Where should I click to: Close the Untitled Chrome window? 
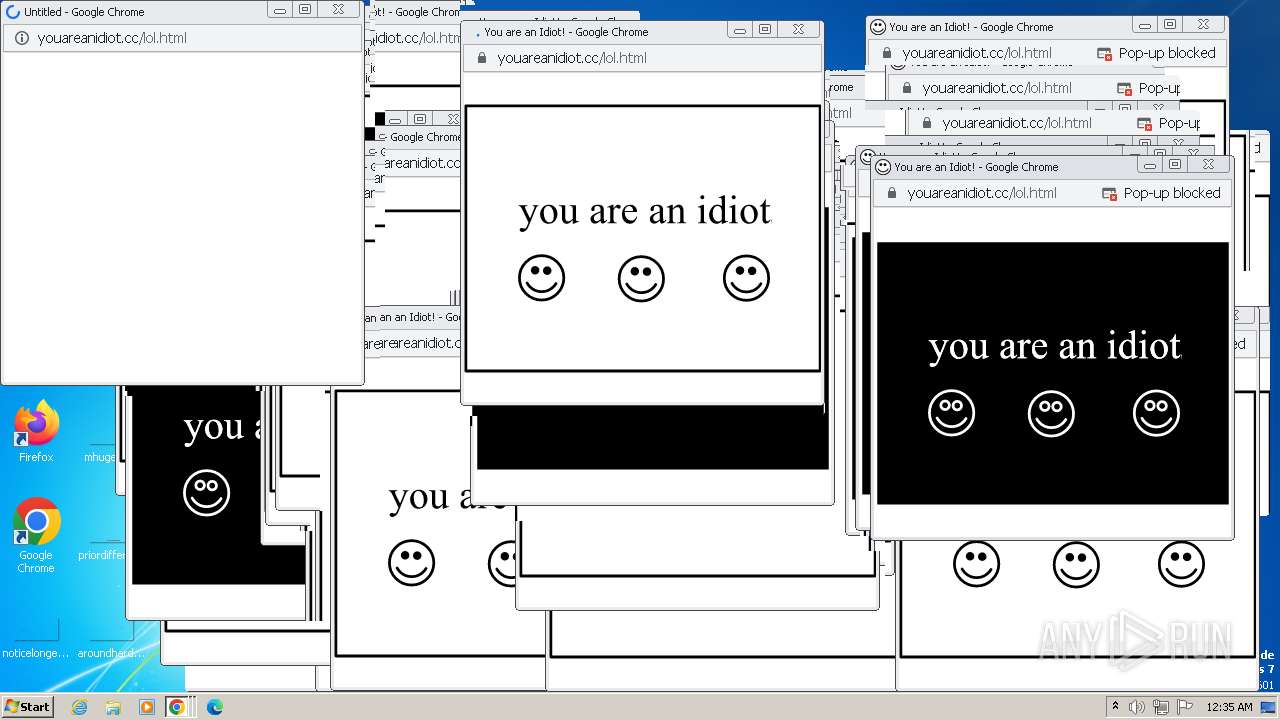(339, 10)
